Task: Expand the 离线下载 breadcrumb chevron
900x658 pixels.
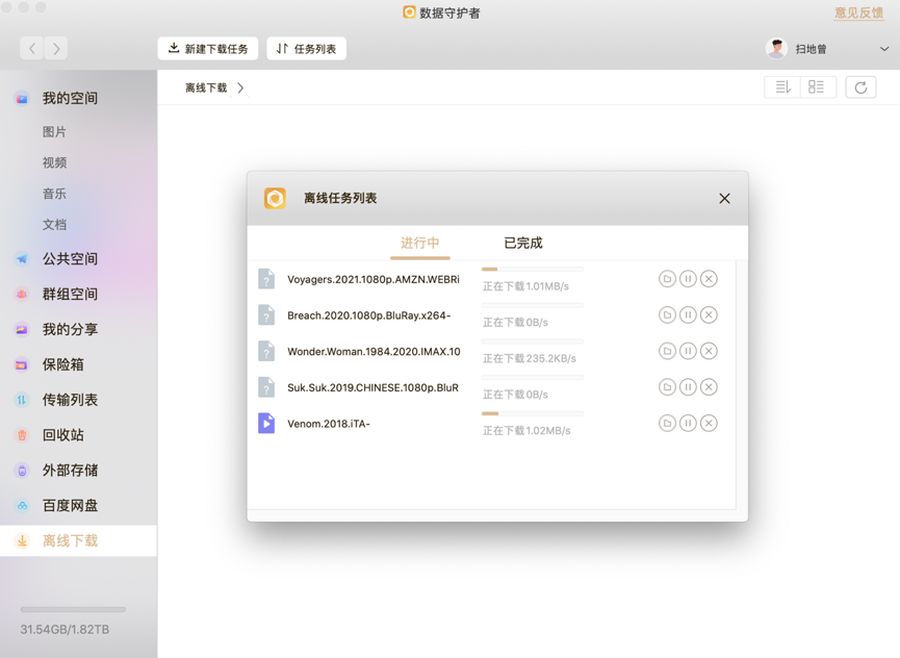Action: pos(241,88)
